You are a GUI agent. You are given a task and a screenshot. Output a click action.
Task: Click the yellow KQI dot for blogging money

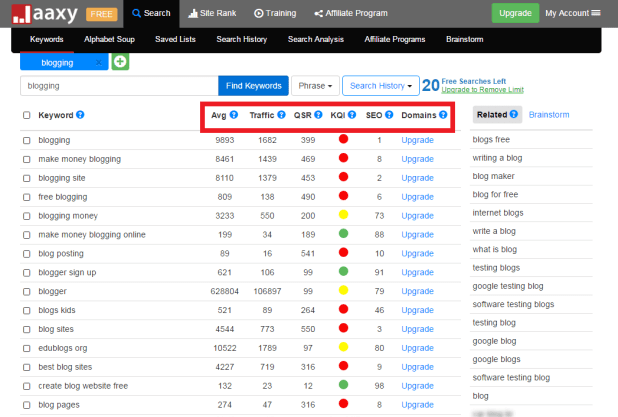(x=343, y=214)
